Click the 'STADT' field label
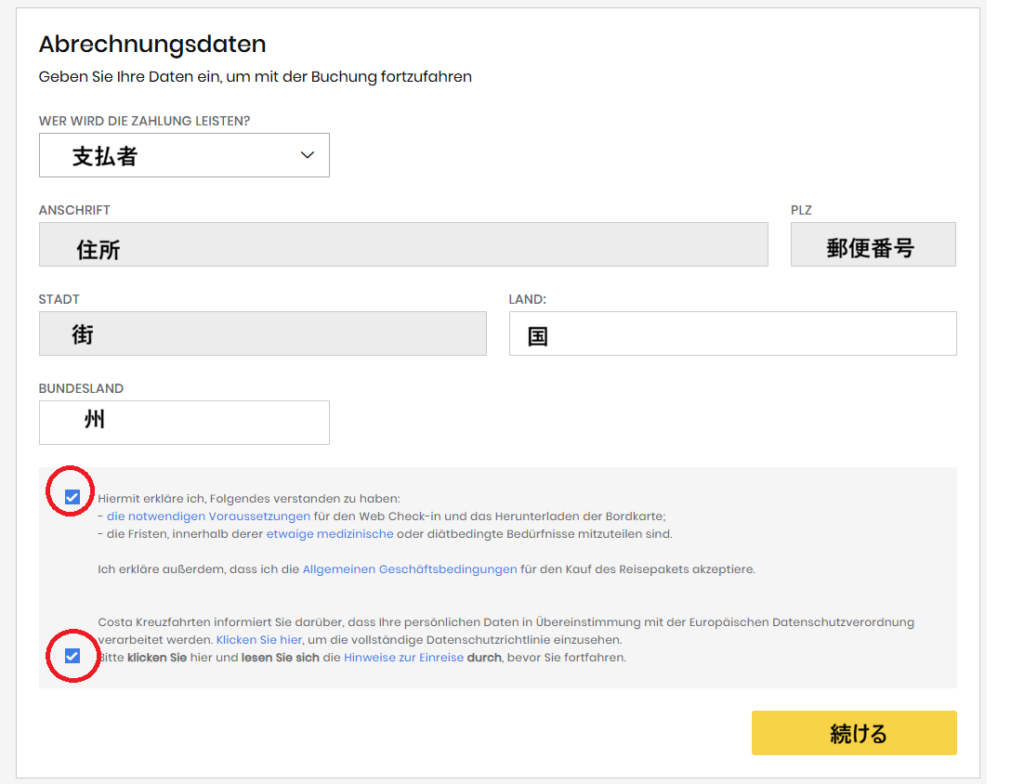This screenshot has height=784, width=1024. 59,299
